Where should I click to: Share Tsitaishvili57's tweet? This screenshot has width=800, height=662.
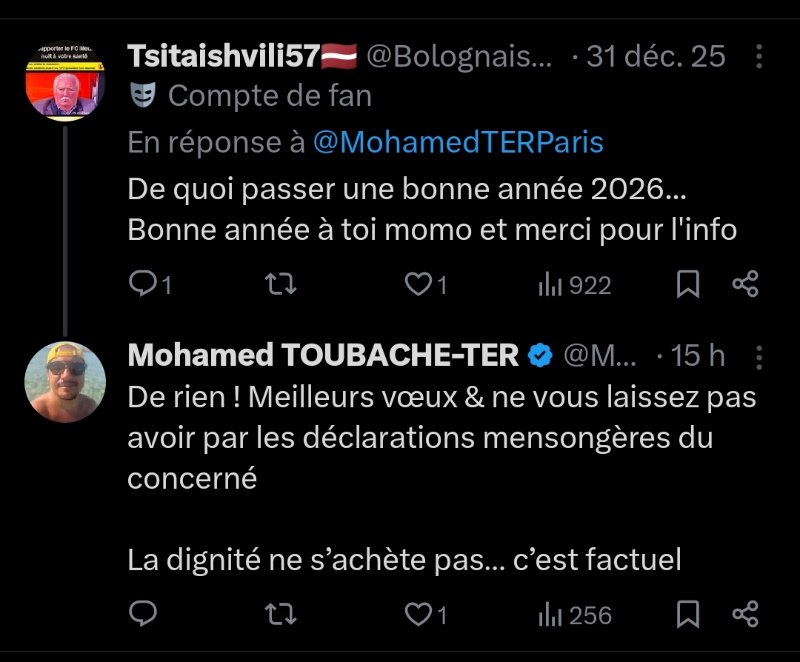point(745,285)
